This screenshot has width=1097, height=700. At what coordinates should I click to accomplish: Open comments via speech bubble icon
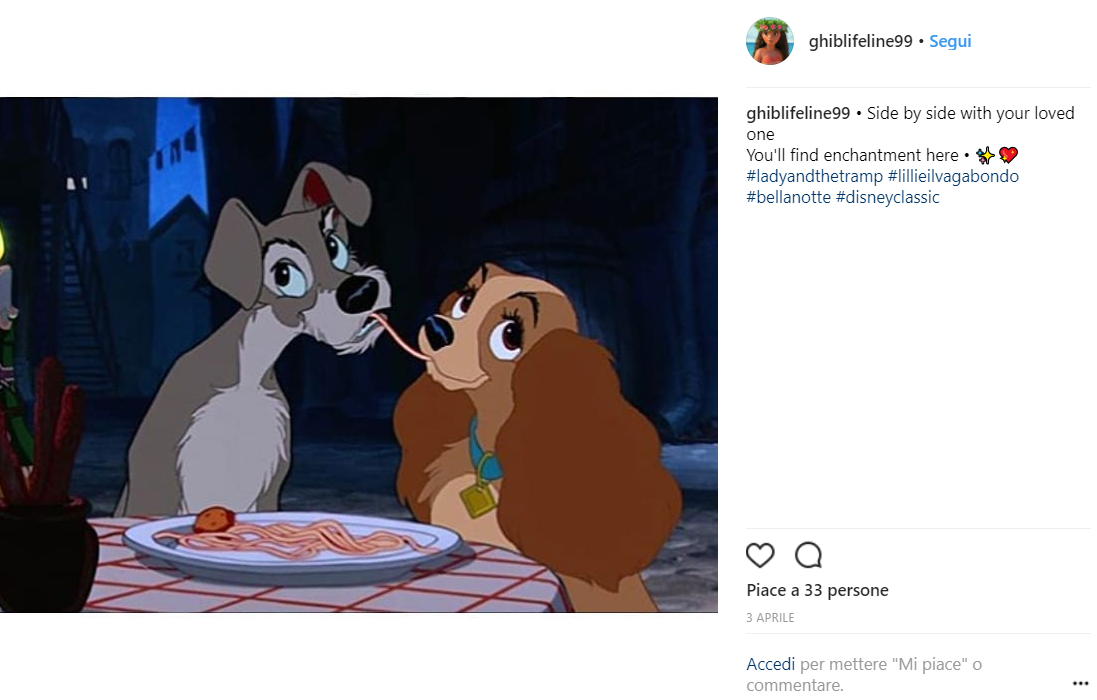[808, 555]
